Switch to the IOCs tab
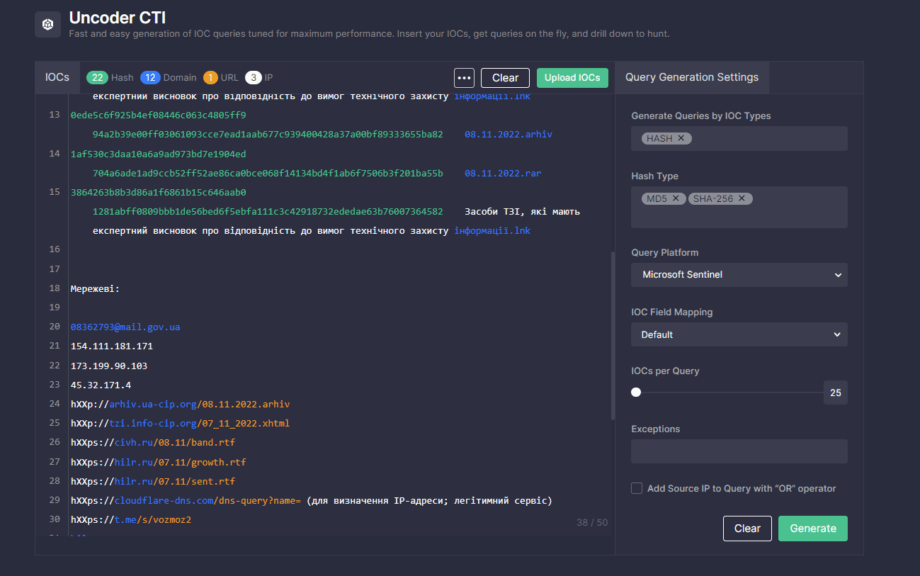The height and width of the screenshot is (576, 920). 56,77
